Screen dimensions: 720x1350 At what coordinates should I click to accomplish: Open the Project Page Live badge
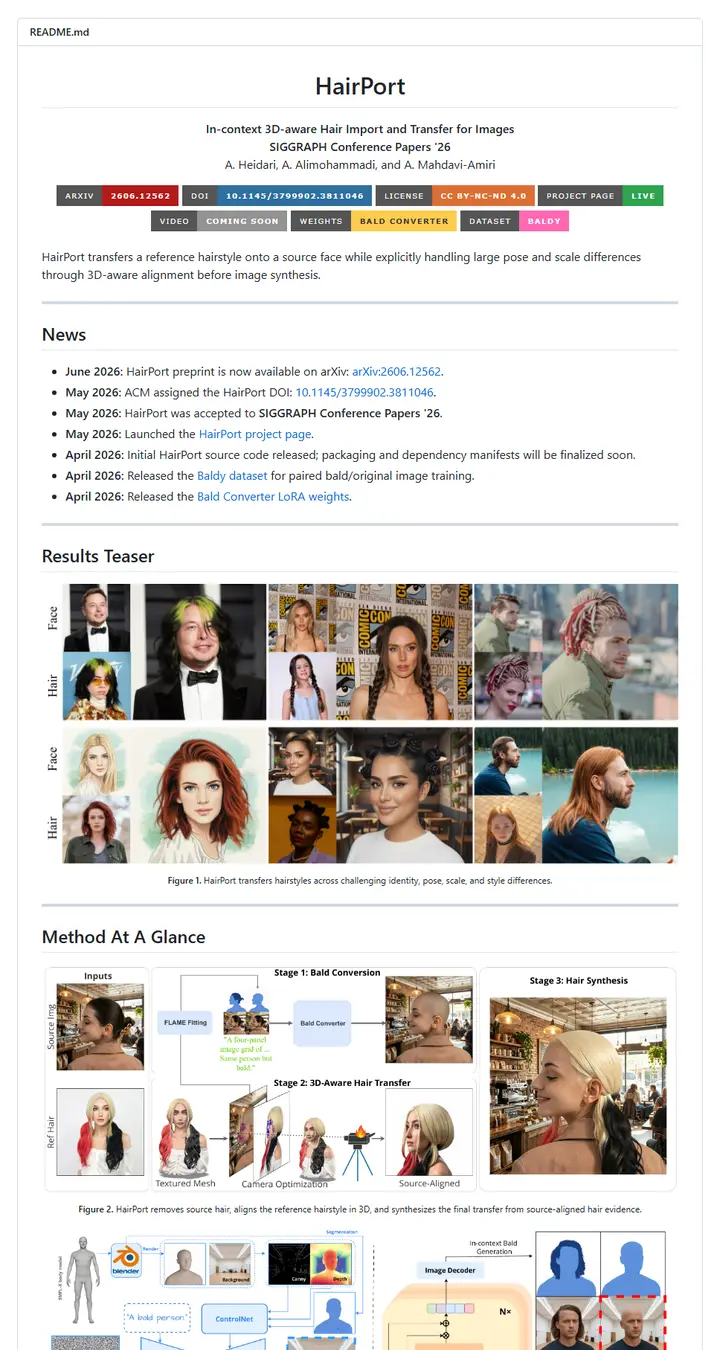coord(601,196)
